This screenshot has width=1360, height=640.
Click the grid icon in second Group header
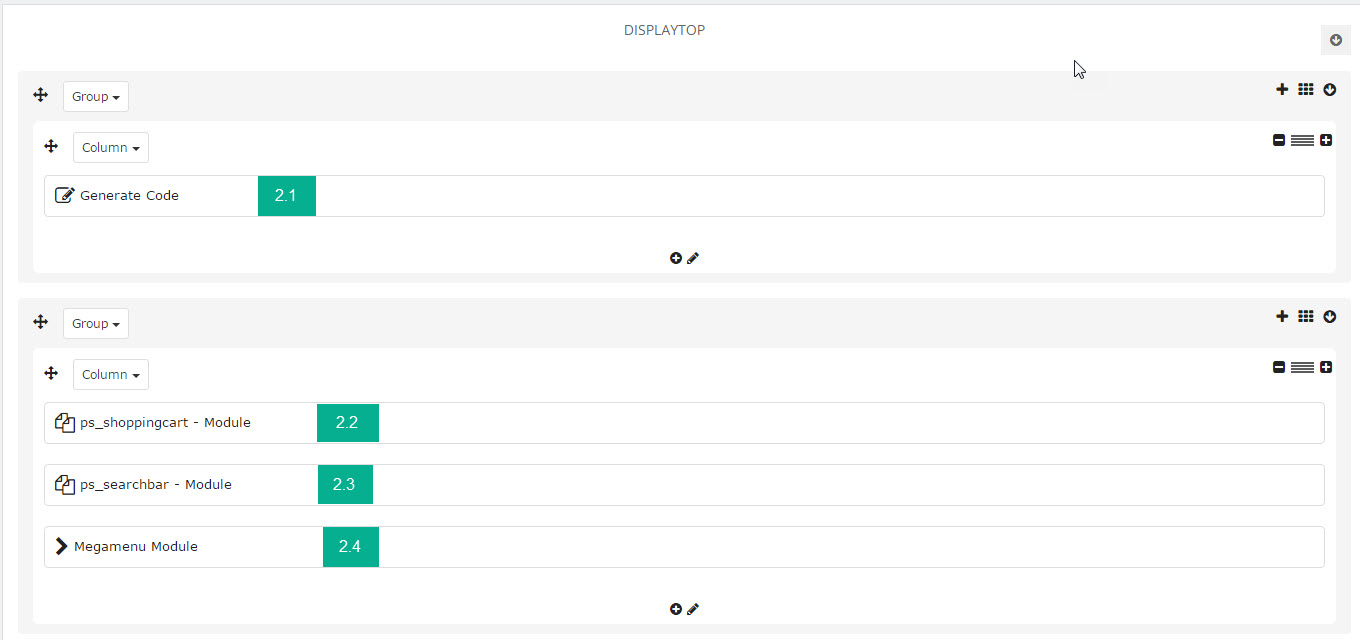point(1305,316)
